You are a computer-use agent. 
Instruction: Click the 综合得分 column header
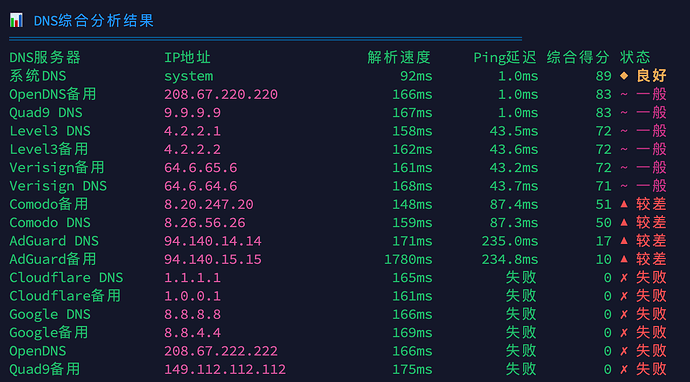point(578,57)
